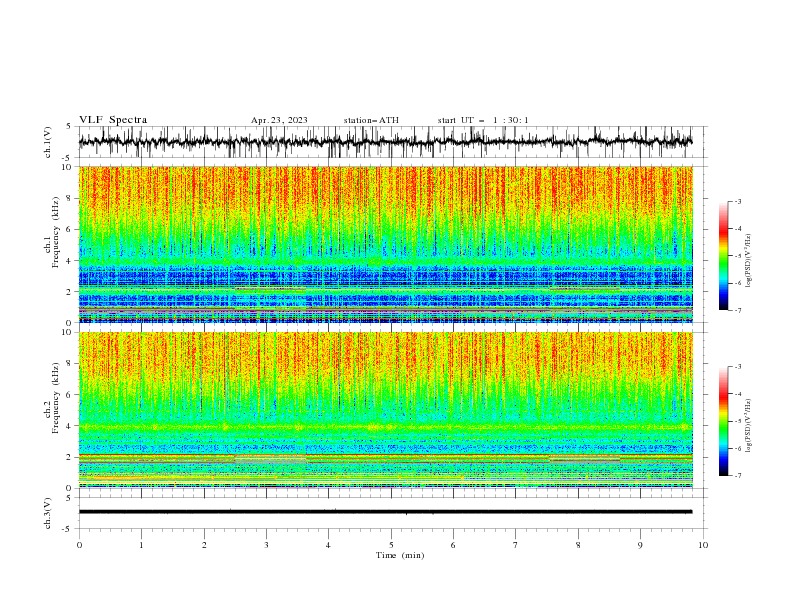Click the ch.2 spectrogram panel
The height and width of the screenshot is (612, 792).
pos(385,410)
